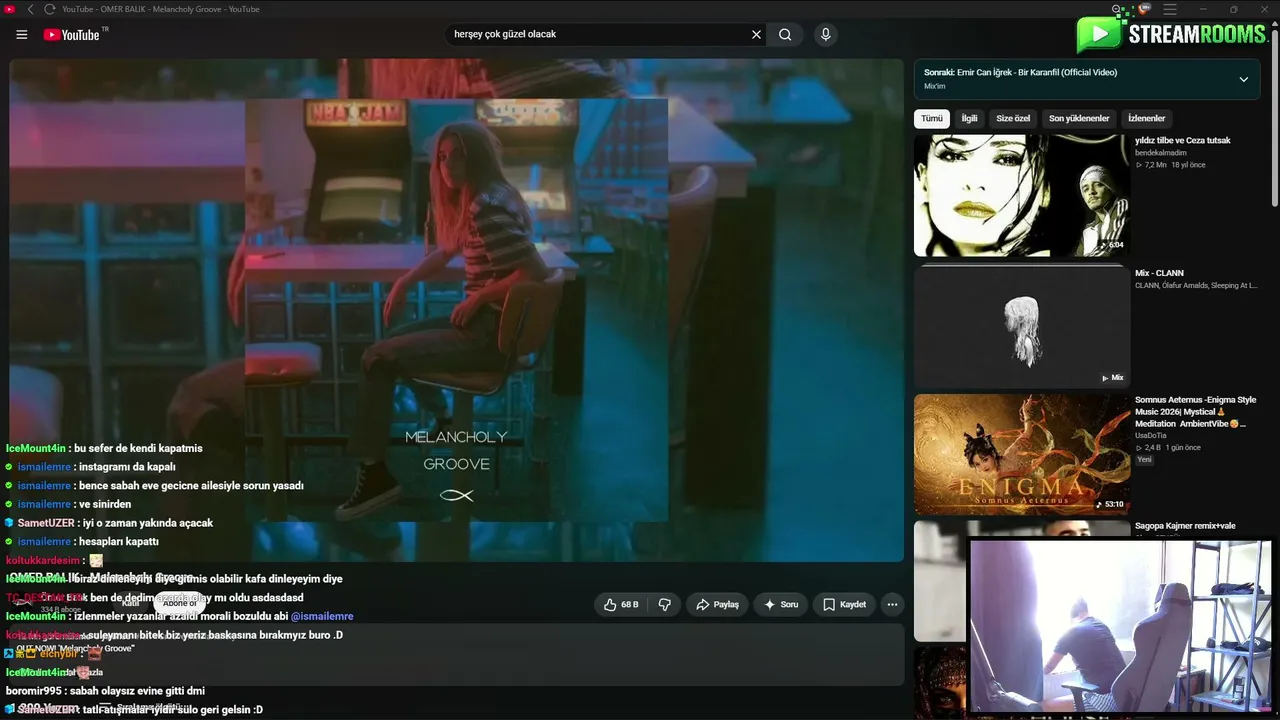Run search with magnifier button
Image resolution: width=1280 pixels, height=720 pixels.
786,34
